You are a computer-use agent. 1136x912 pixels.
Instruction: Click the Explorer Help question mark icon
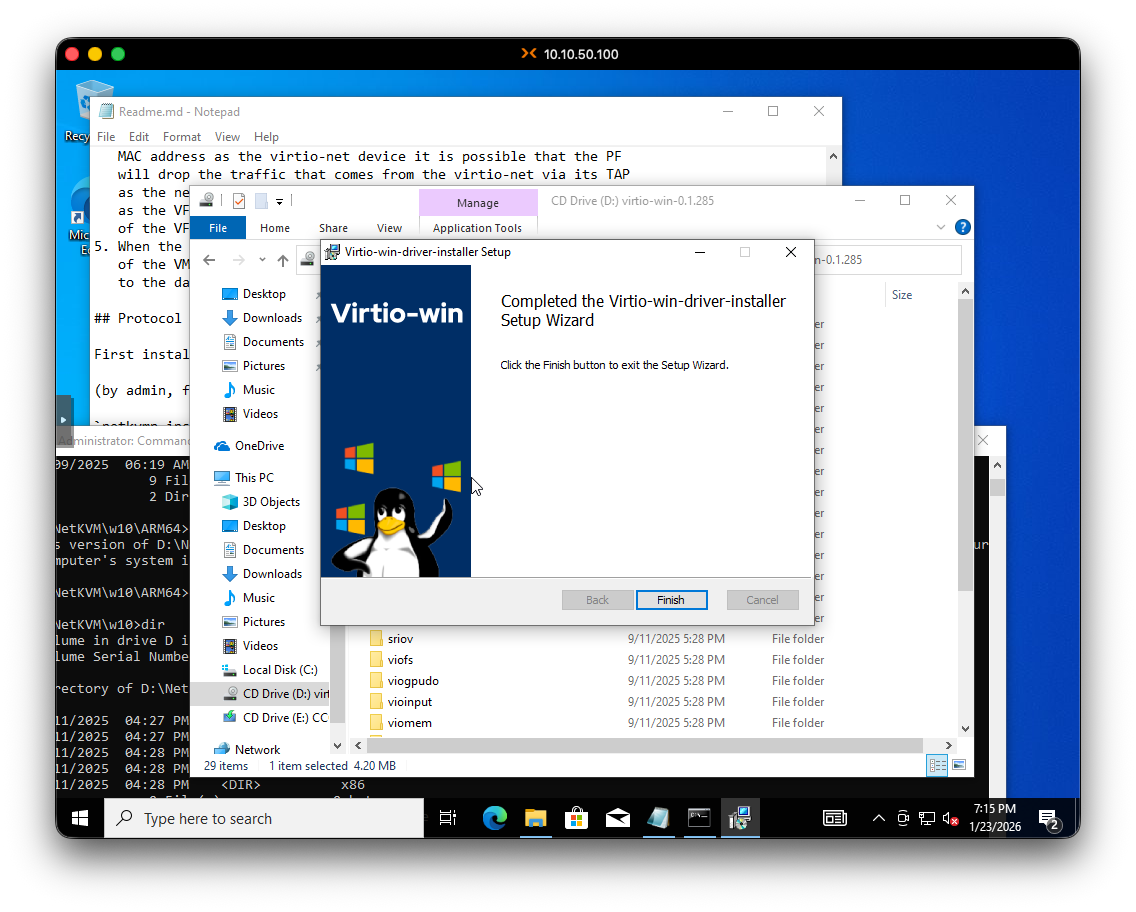tap(962, 227)
